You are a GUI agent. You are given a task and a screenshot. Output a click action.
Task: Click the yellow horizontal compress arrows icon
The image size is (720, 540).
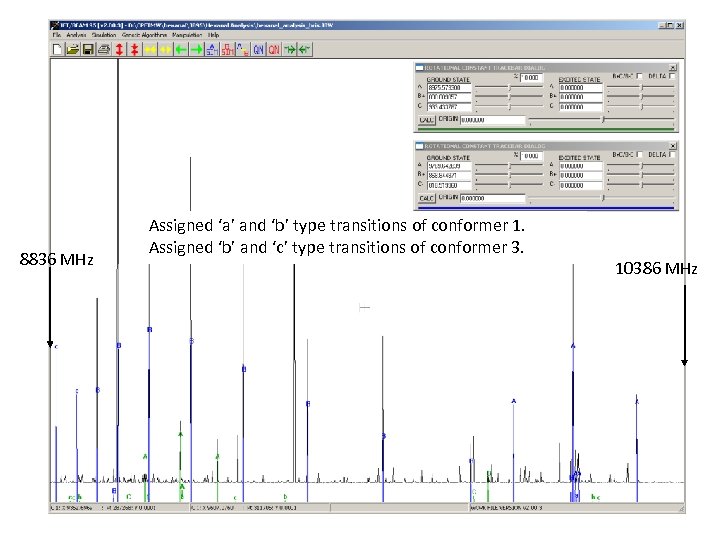coord(150,50)
